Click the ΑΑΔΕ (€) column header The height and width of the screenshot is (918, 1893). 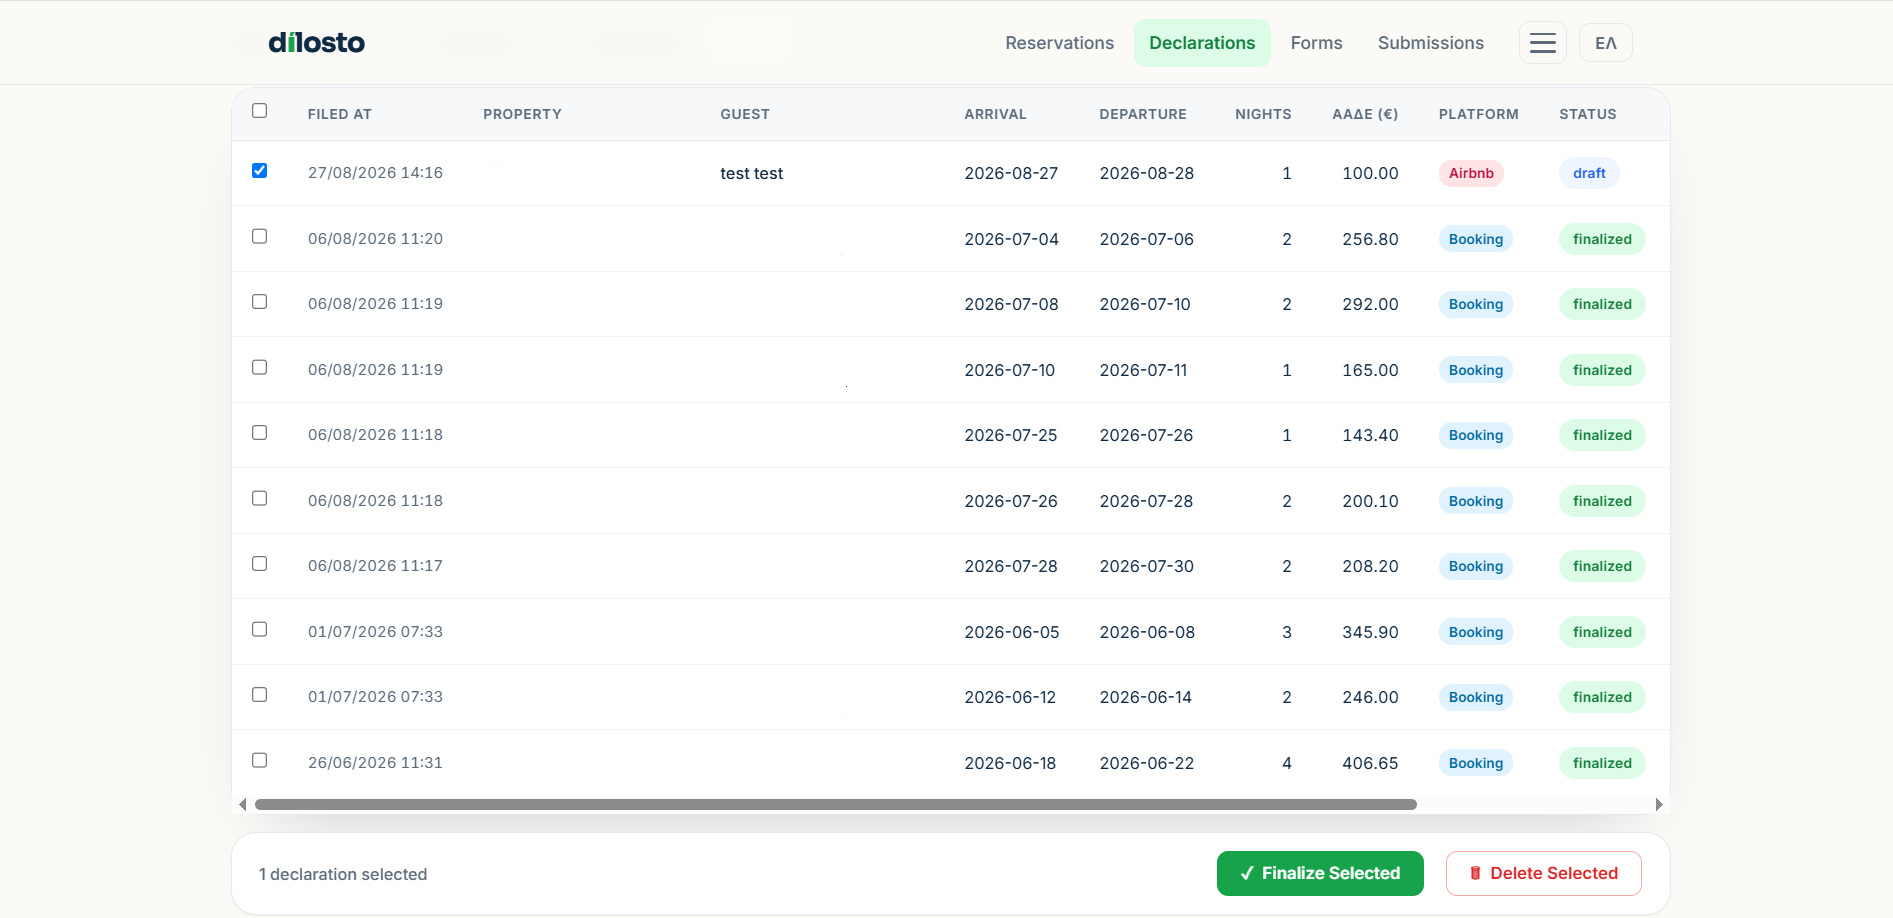click(1365, 114)
